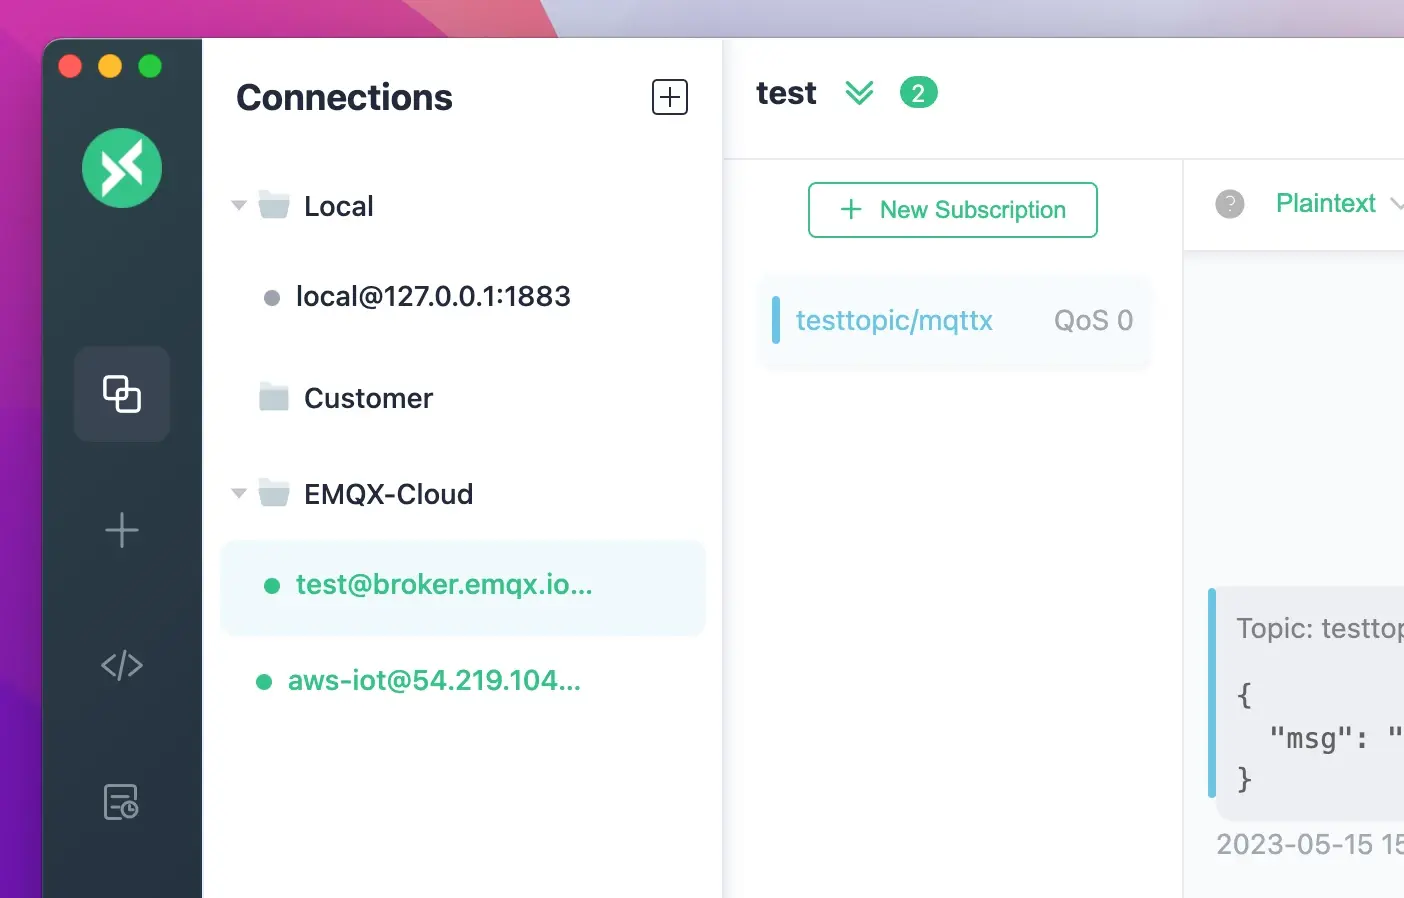This screenshot has width=1404, height=898.
Task: Click the plus icon to add a new connection
Action: (x=121, y=530)
